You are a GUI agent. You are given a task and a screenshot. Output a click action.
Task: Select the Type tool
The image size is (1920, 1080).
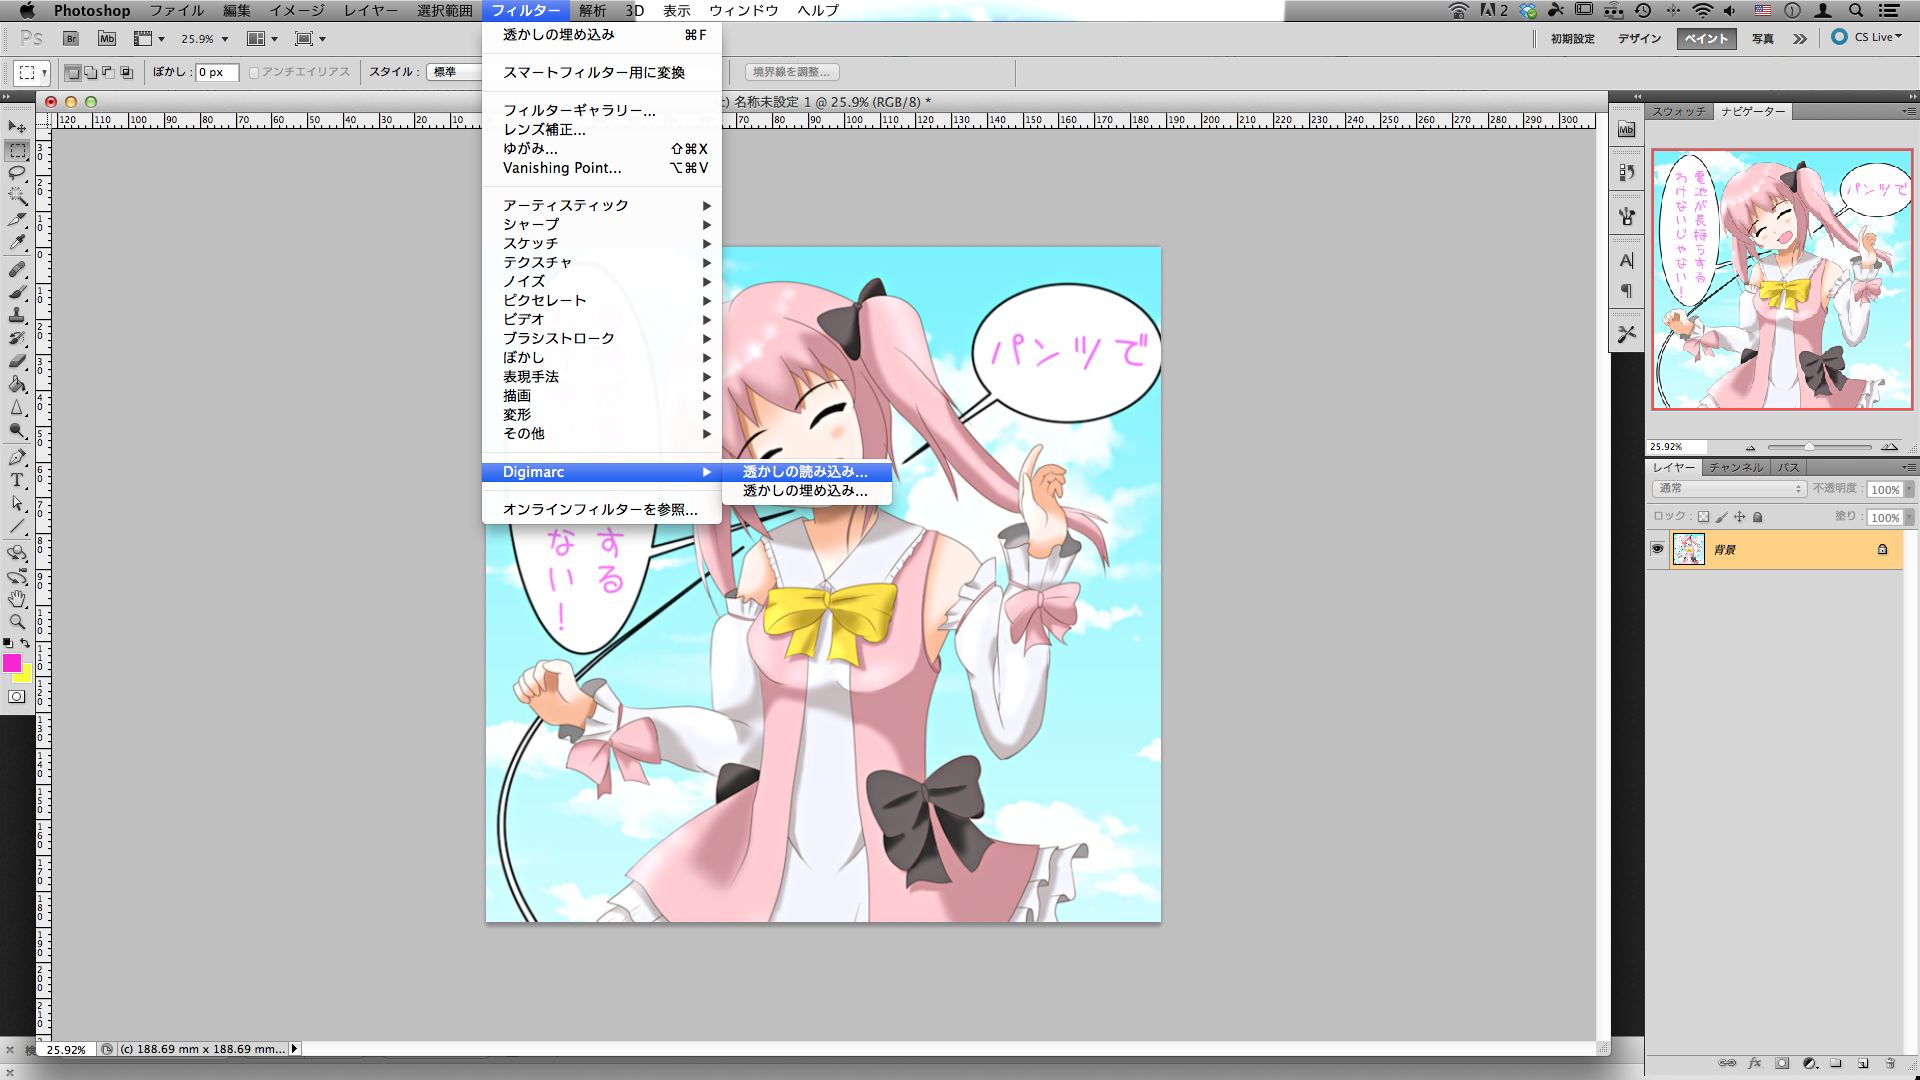click(17, 480)
